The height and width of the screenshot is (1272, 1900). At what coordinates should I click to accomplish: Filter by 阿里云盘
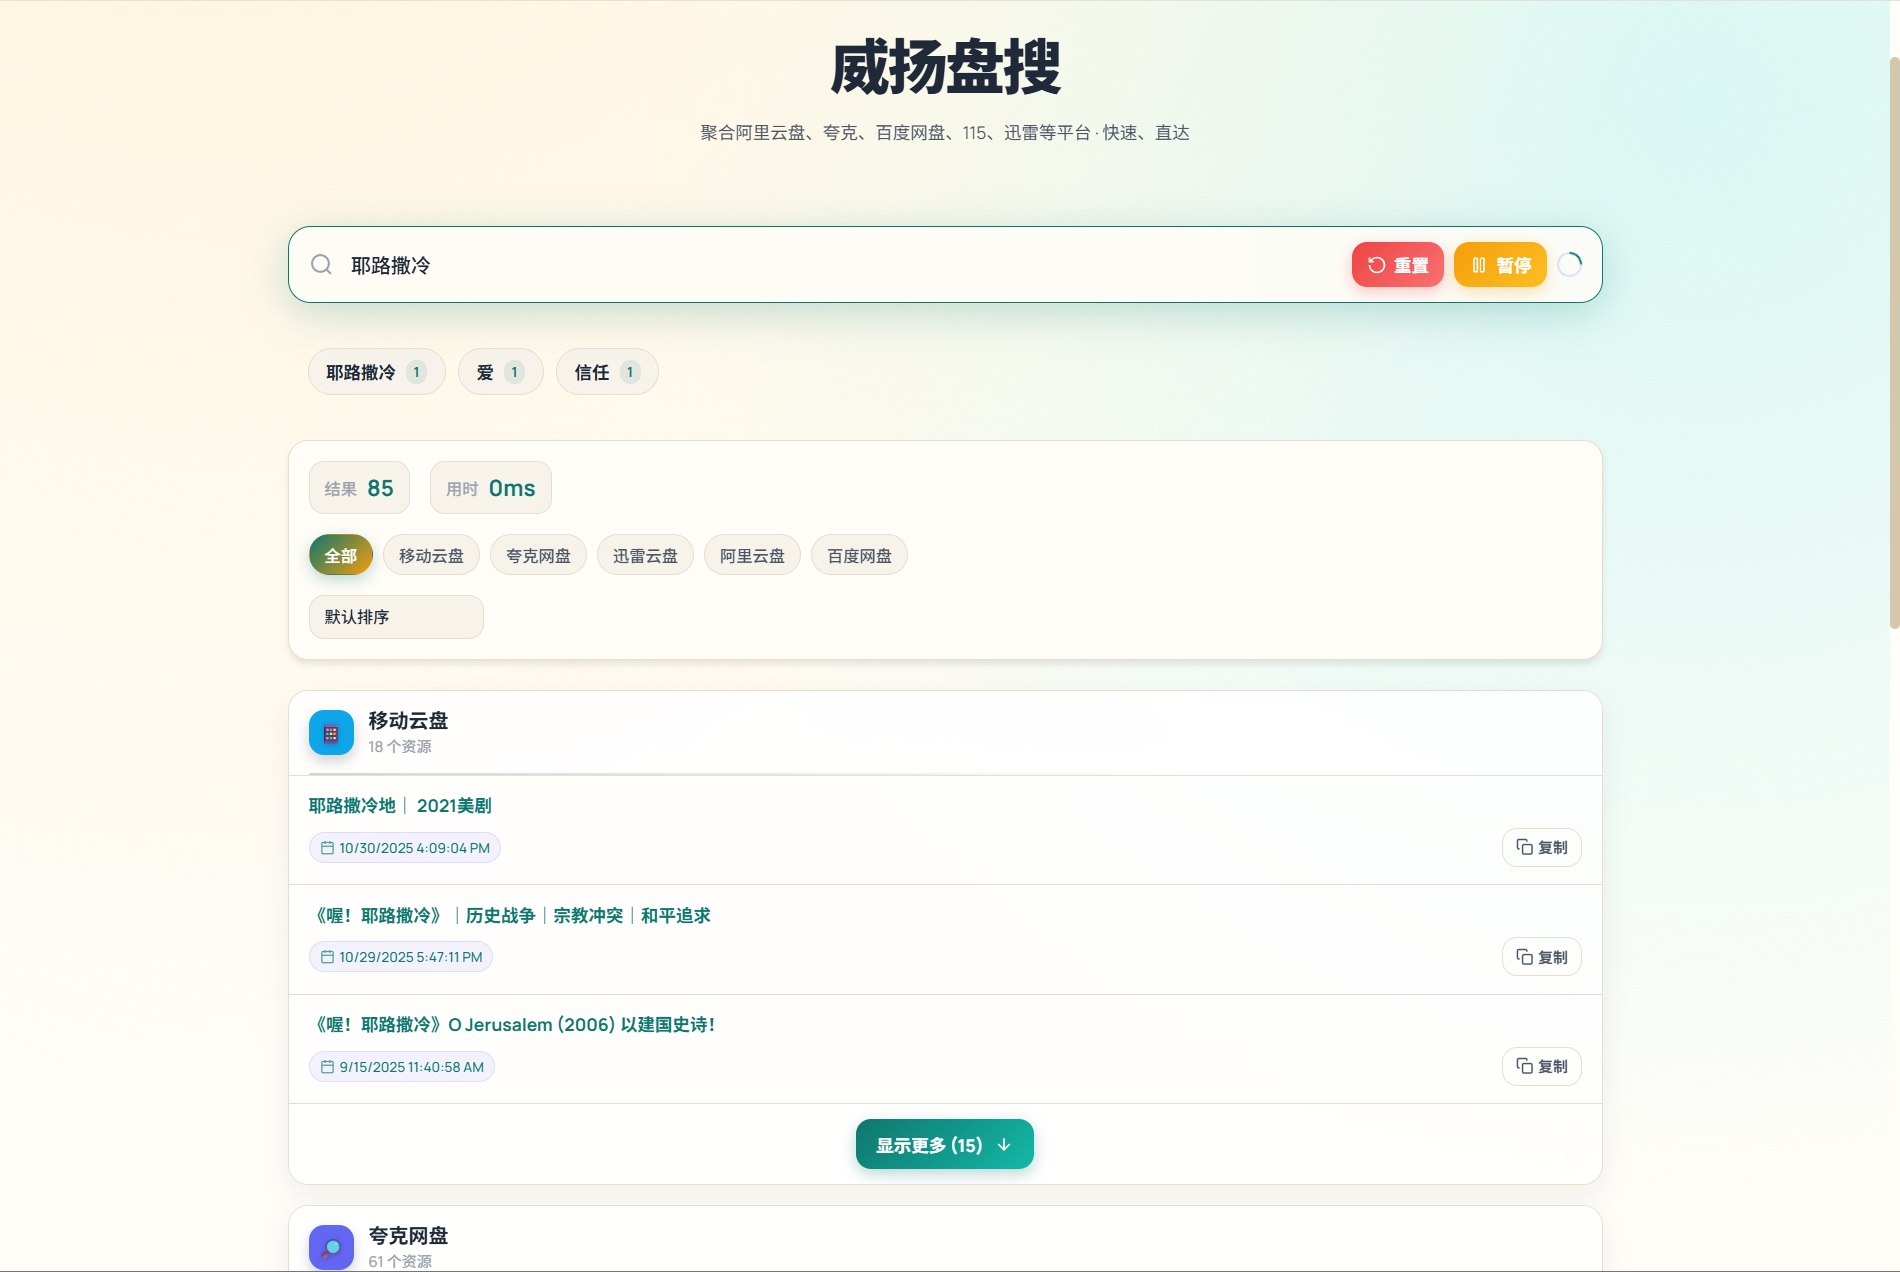pyautogui.click(x=752, y=555)
